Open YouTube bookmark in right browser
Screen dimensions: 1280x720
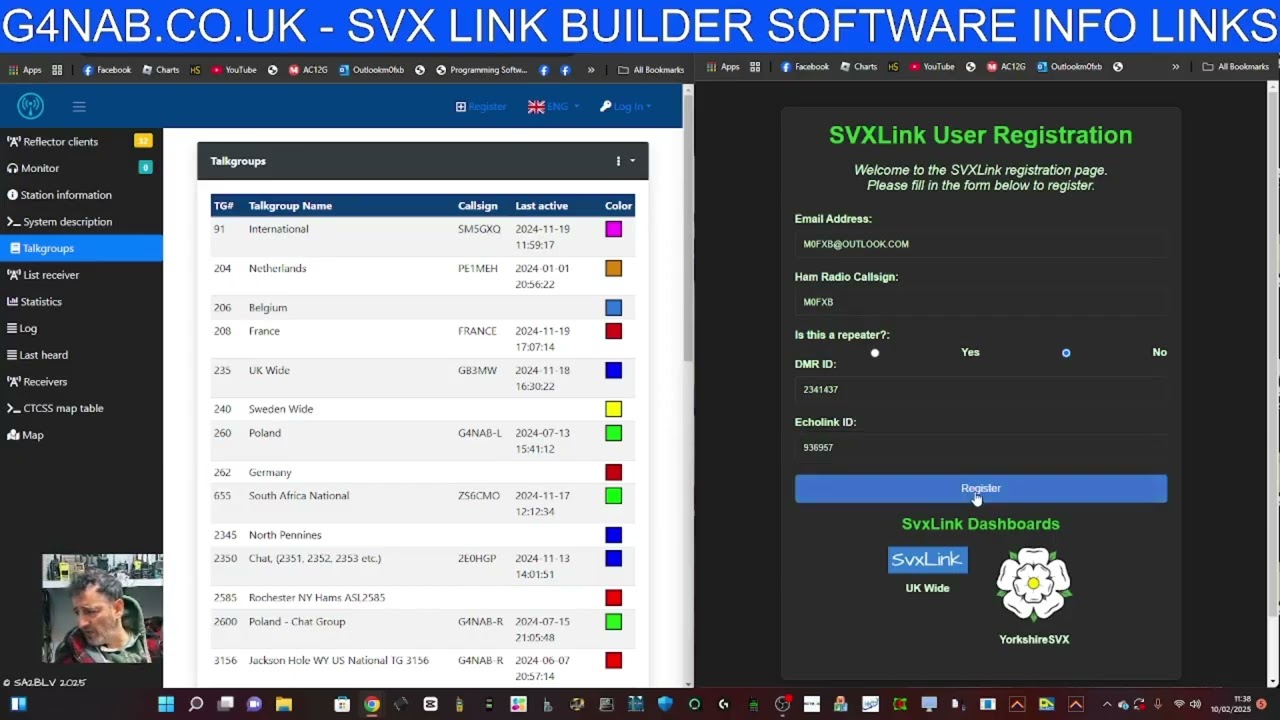tap(931, 67)
